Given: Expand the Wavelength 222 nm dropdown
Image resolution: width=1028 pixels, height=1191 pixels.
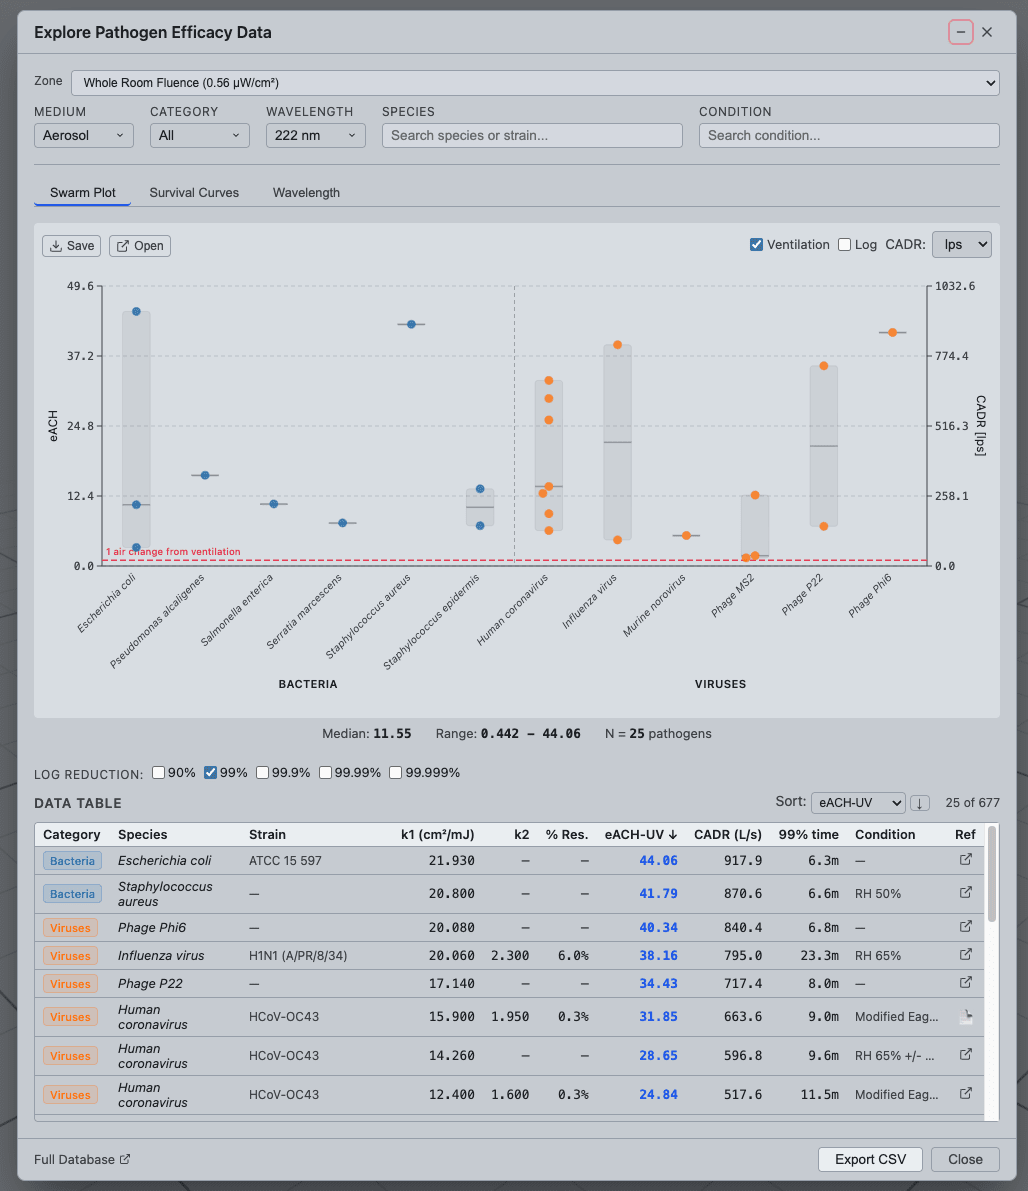Looking at the screenshot, I should (x=315, y=135).
